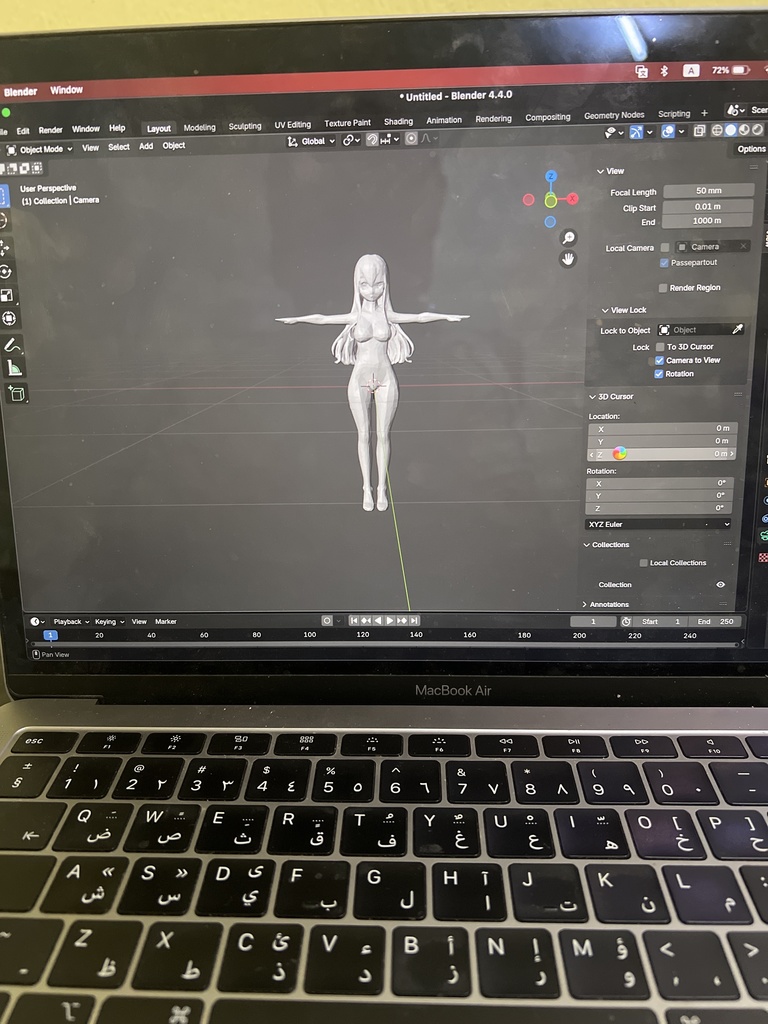The image size is (768, 1024).
Task: Activate the Select Box tool
Action: pyautogui.click(x=3, y=196)
